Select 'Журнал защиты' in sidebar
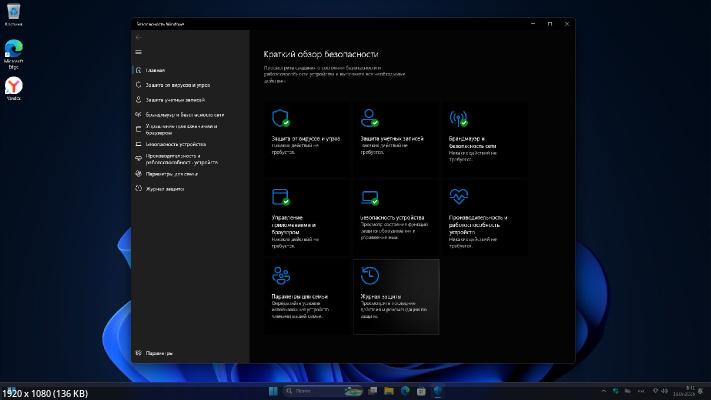 [x=190, y=189]
